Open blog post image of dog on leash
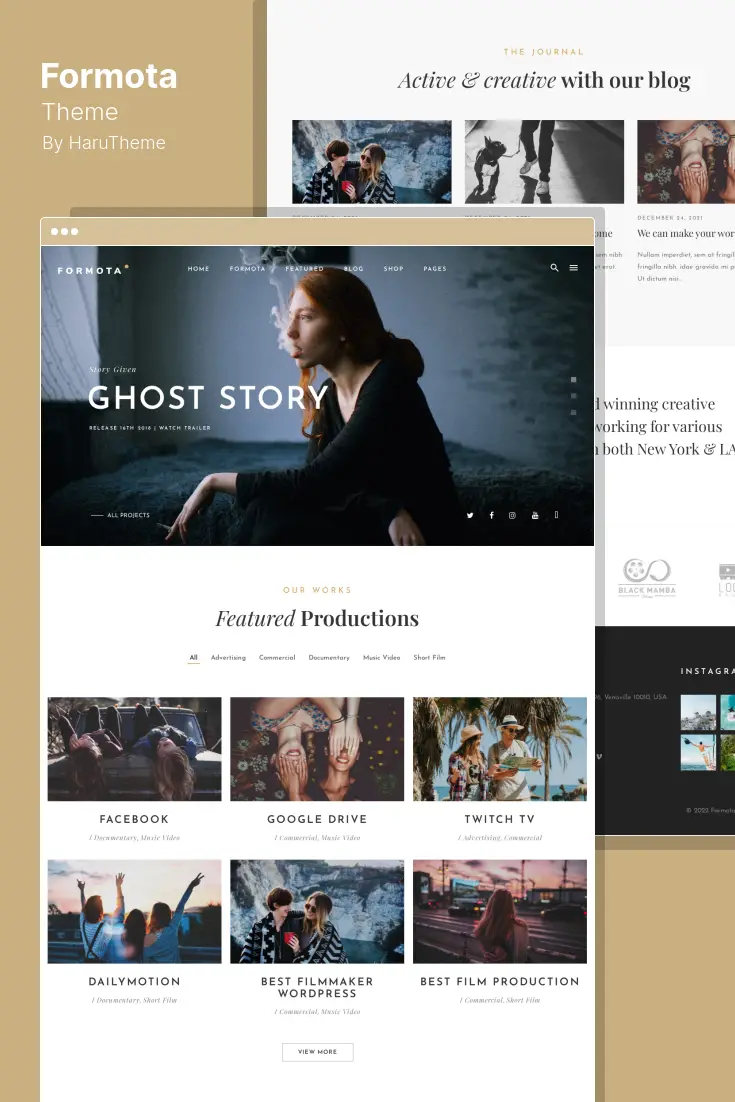Screen dimensions: 735x1102 [x=544, y=162]
